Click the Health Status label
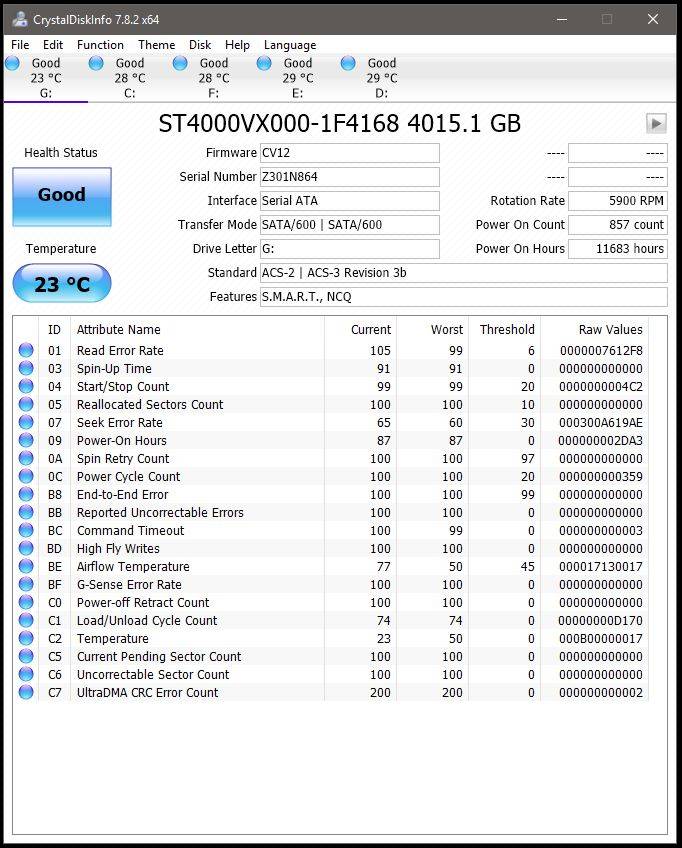 click(x=61, y=153)
